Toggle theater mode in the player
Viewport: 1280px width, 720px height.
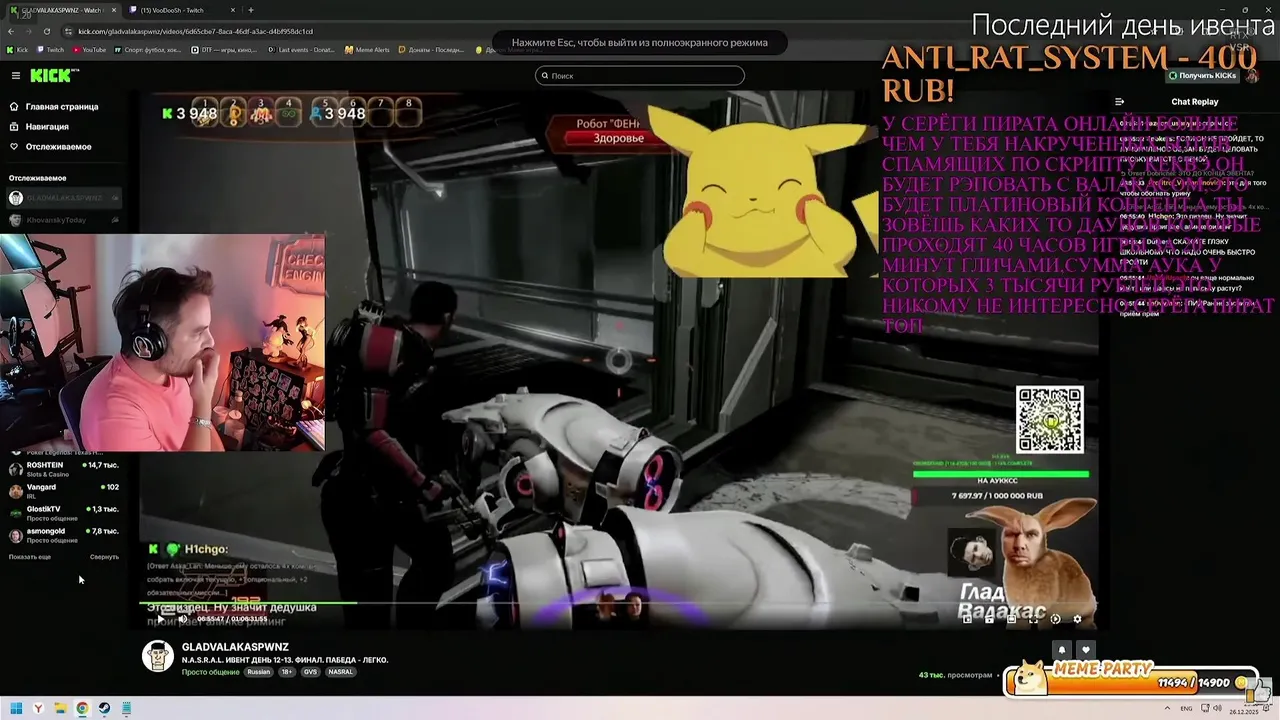coord(1011,619)
